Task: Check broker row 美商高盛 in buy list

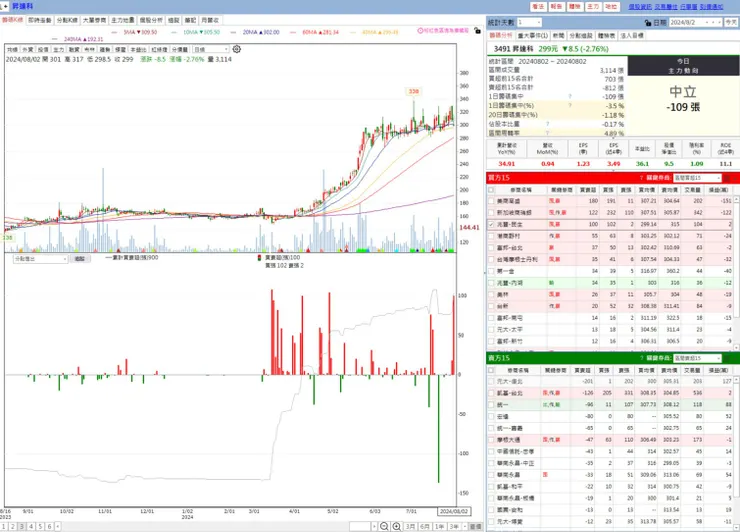Action: pos(491,201)
